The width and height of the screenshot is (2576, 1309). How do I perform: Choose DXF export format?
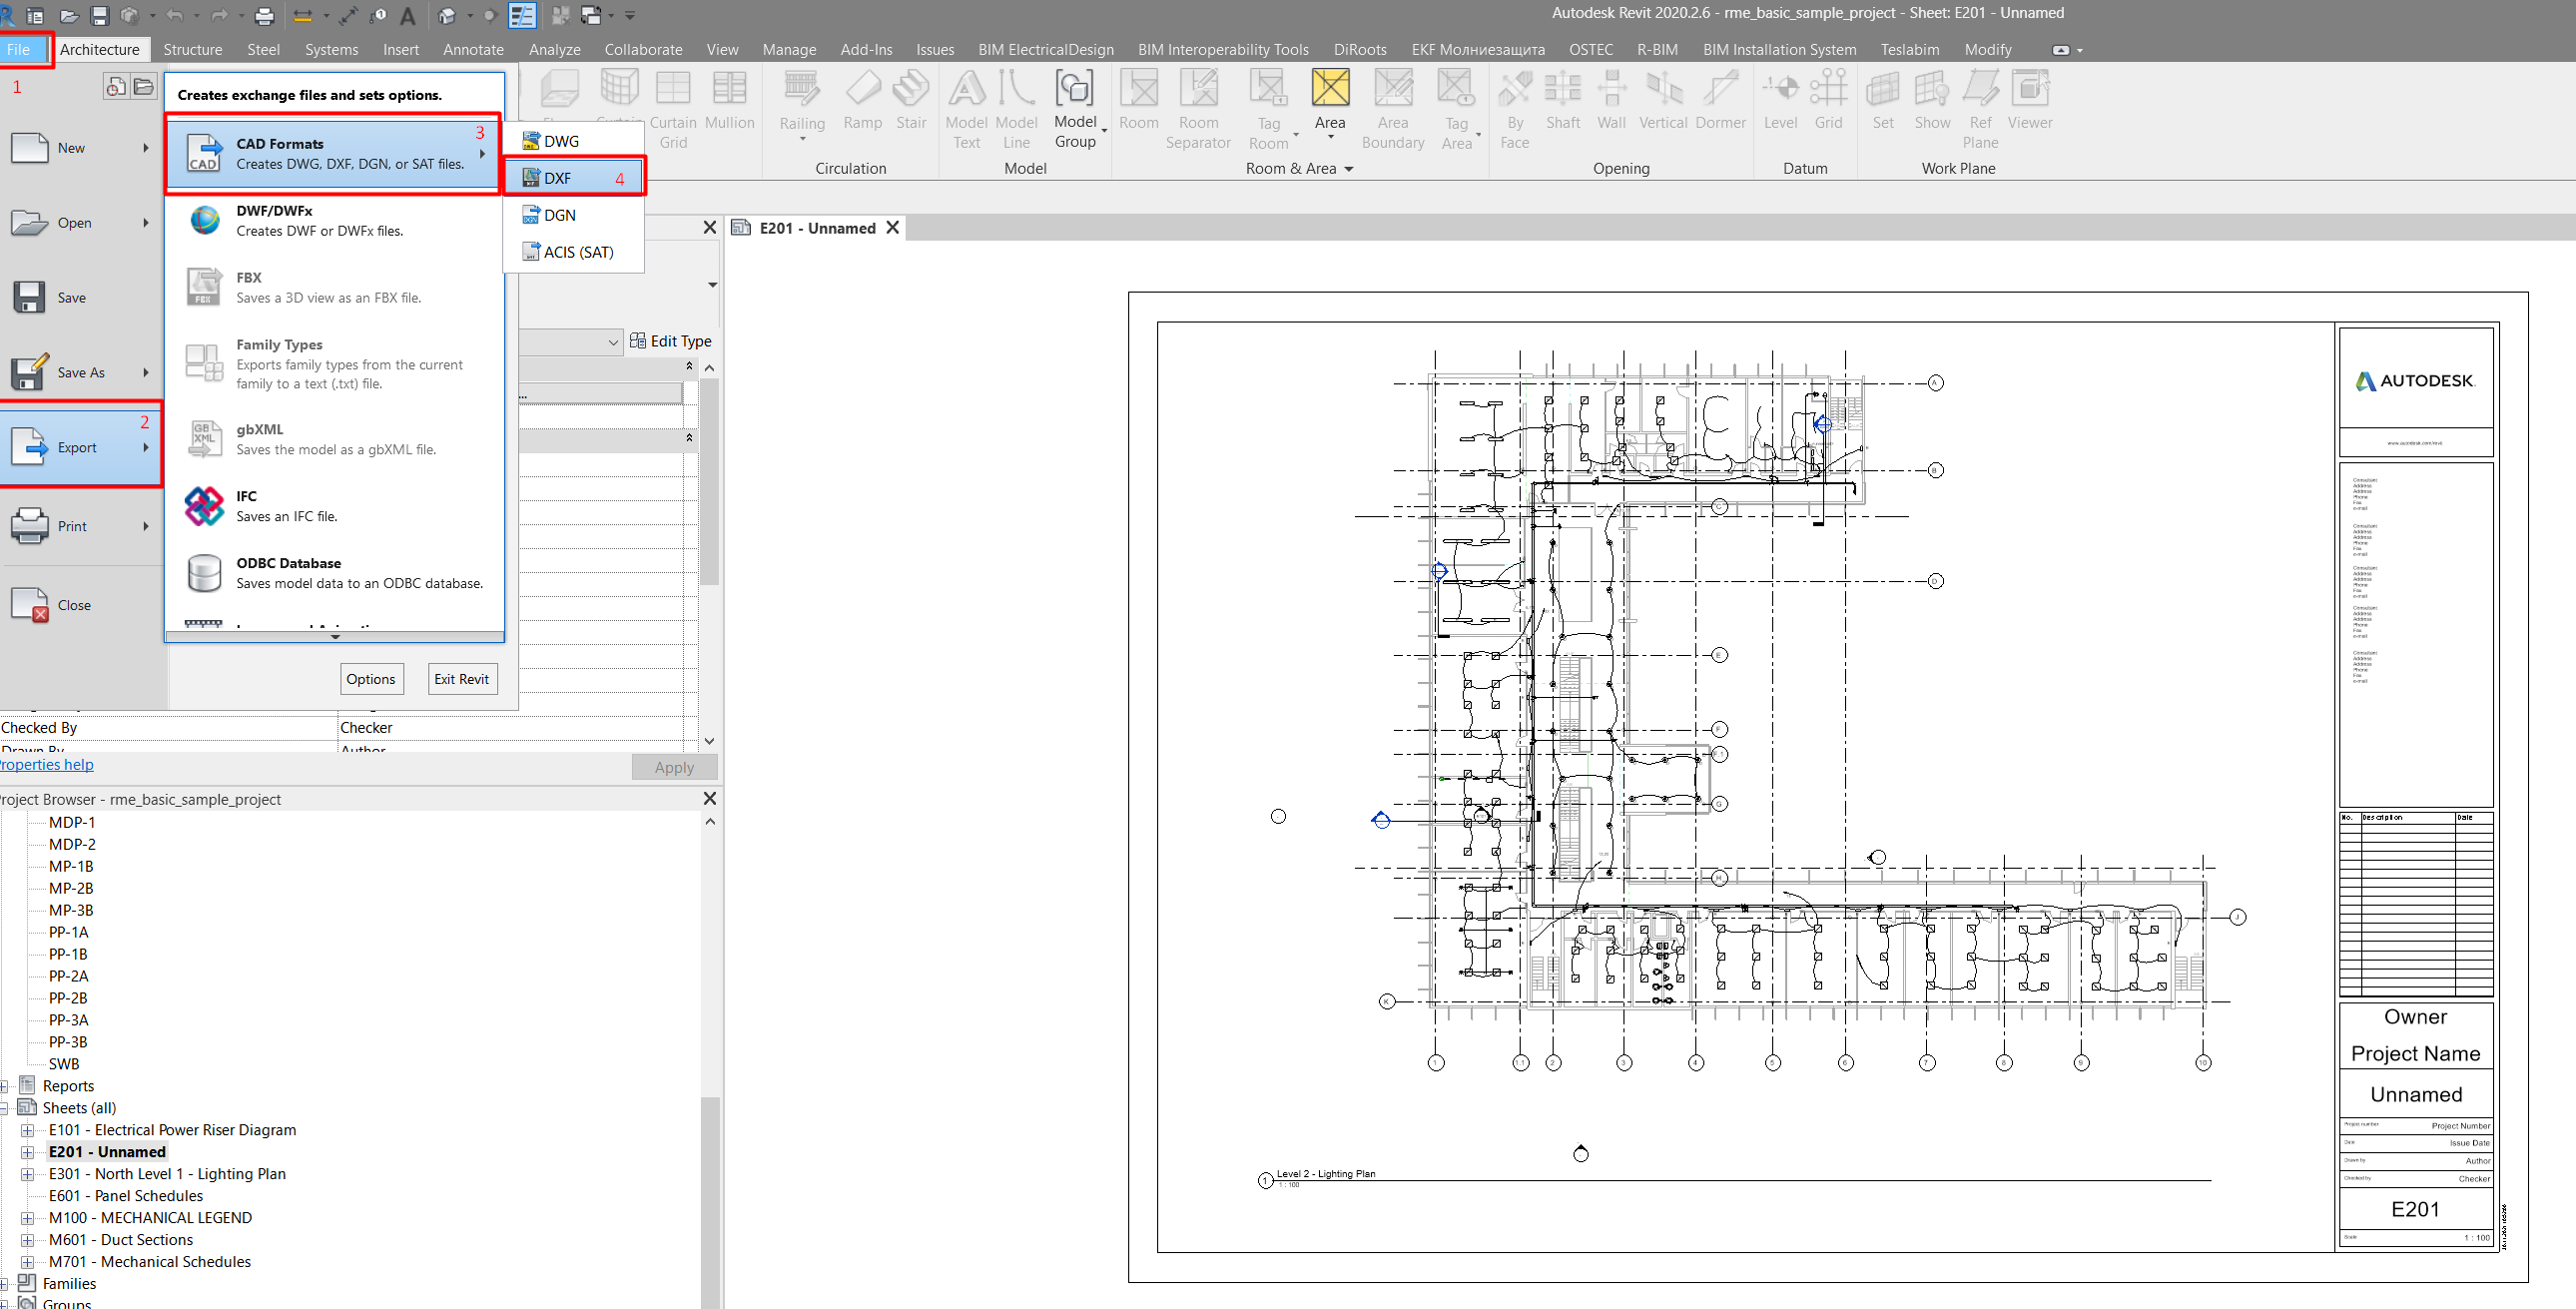tap(574, 178)
